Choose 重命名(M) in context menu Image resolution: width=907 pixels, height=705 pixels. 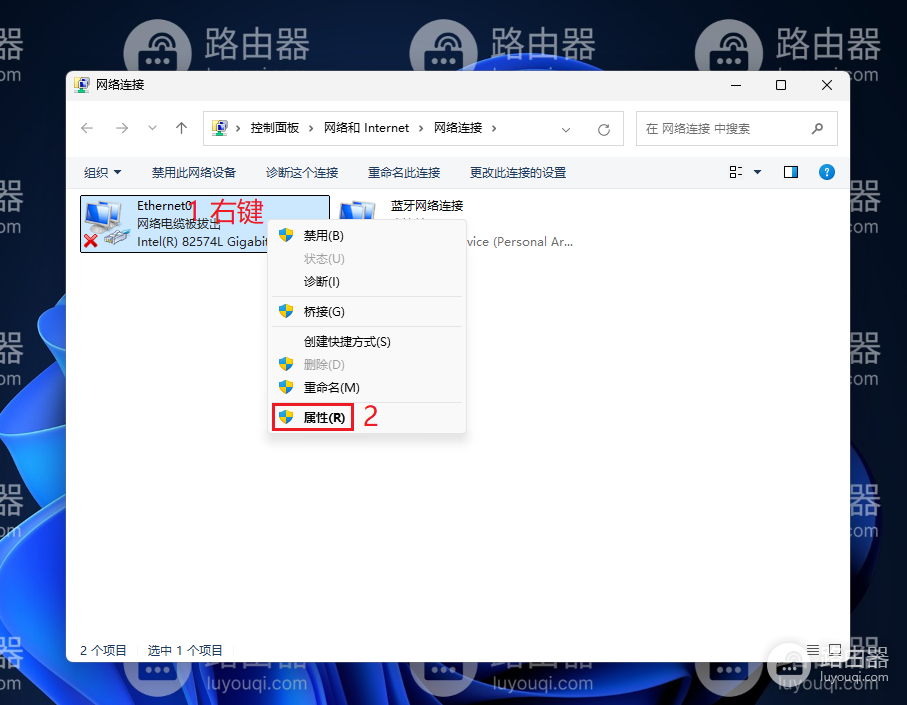[x=367, y=387]
